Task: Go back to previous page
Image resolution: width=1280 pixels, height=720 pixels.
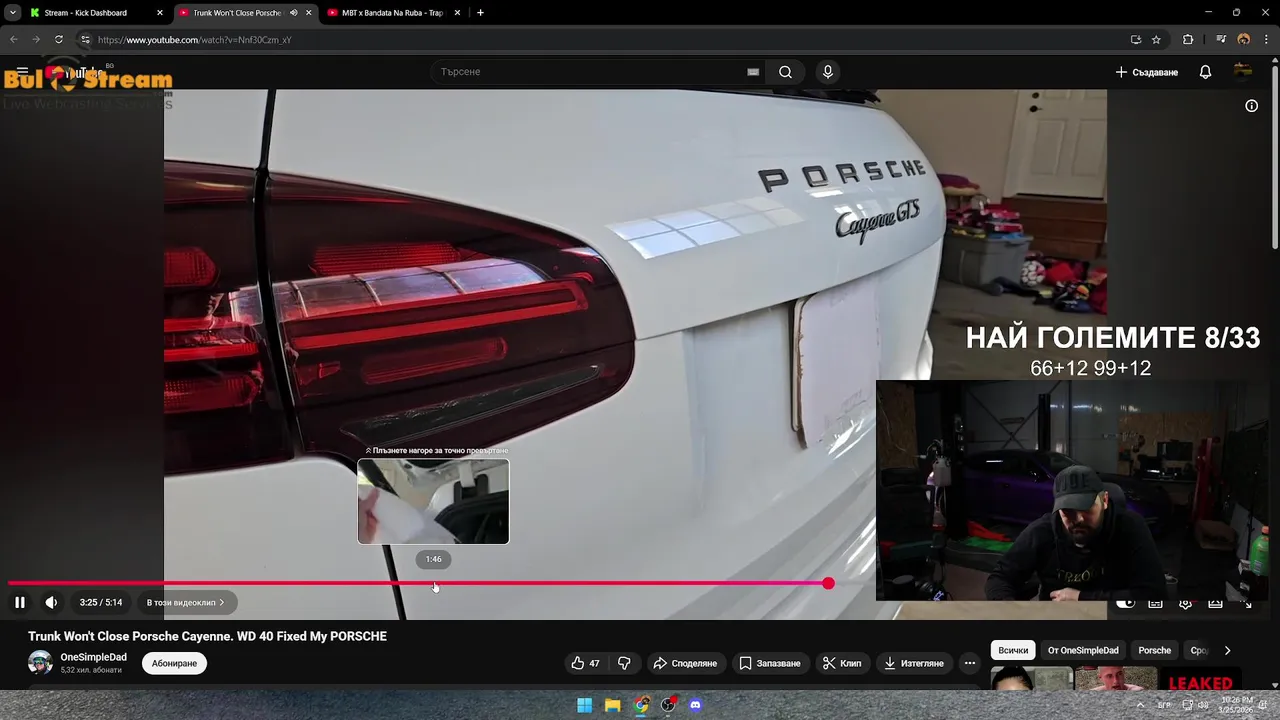Action: [14, 40]
